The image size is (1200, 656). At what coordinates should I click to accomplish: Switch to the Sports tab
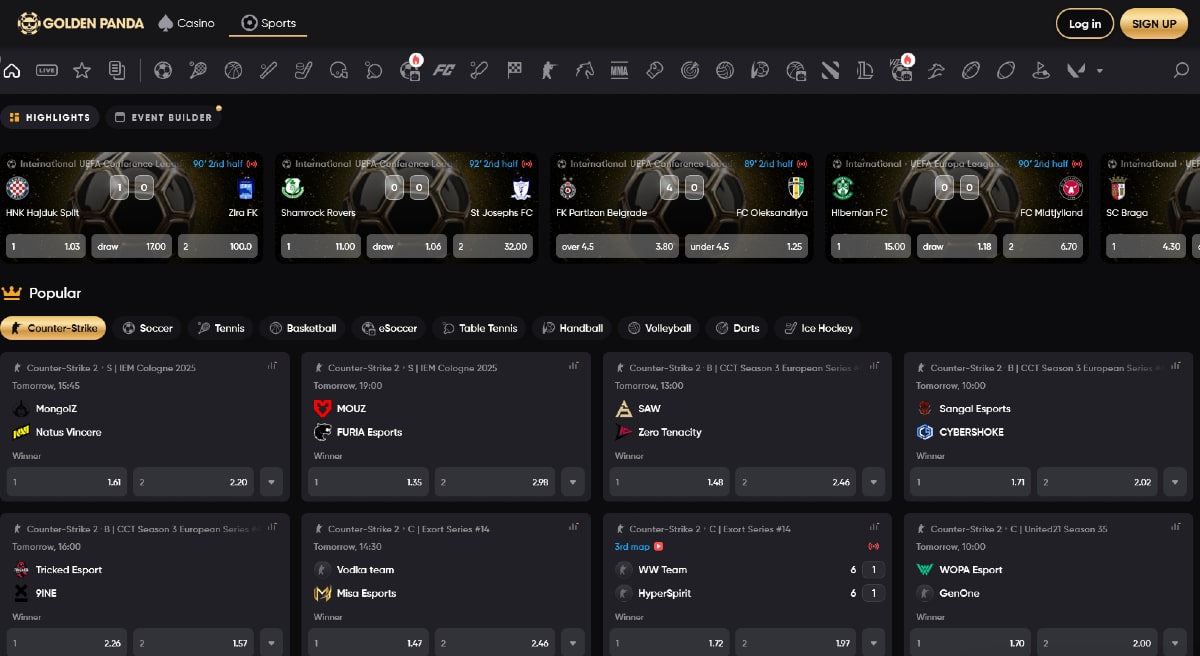tap(268, 23)
